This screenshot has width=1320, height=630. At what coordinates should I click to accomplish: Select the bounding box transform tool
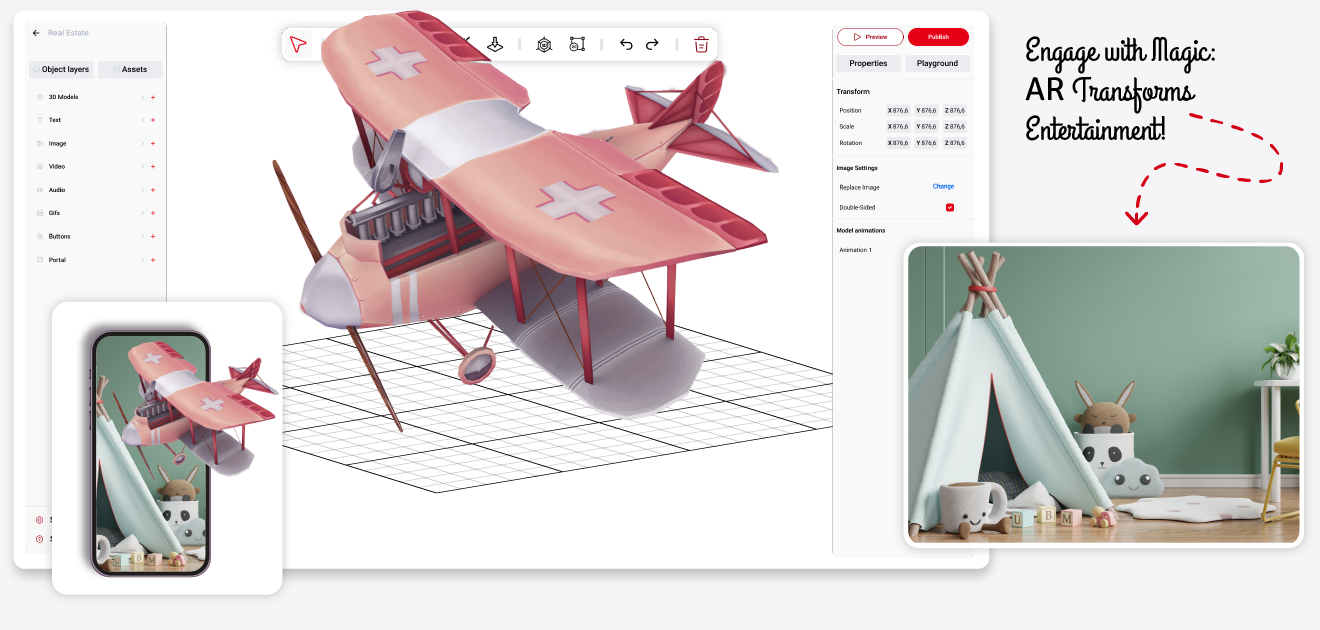578,44
